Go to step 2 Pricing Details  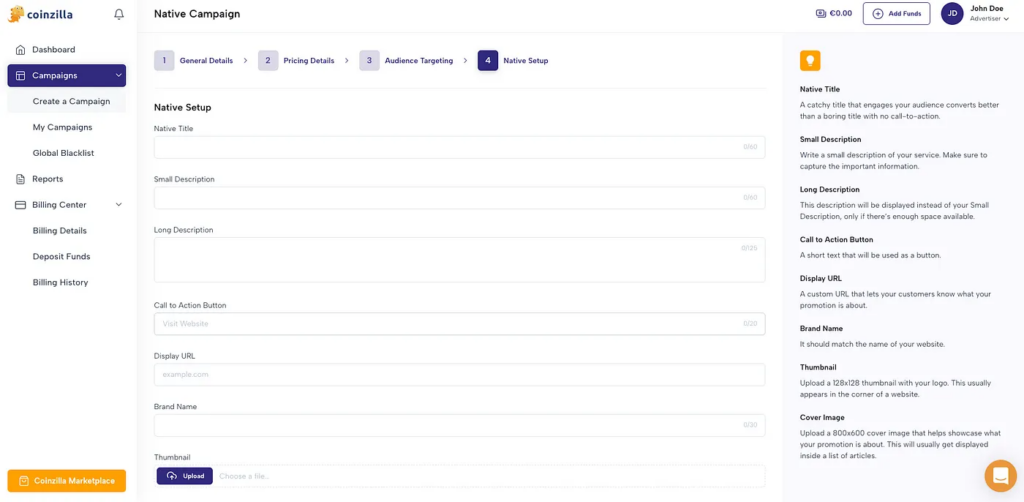click(297, 61)
